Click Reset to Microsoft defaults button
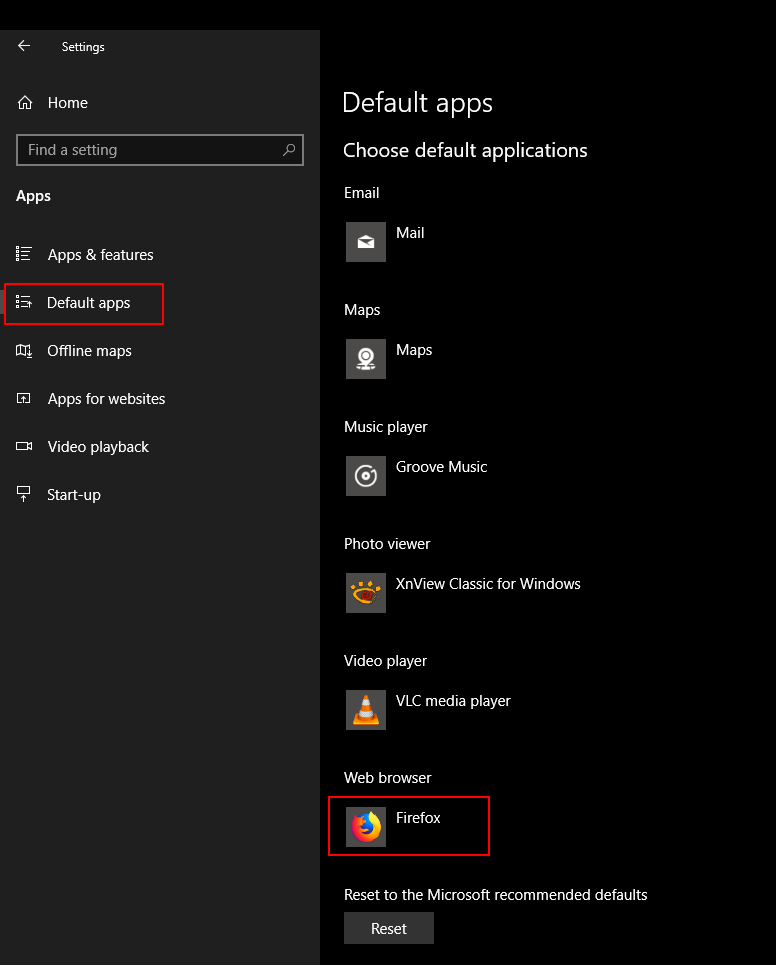This screenshot has width=776, height=965. tap(389, 928)
